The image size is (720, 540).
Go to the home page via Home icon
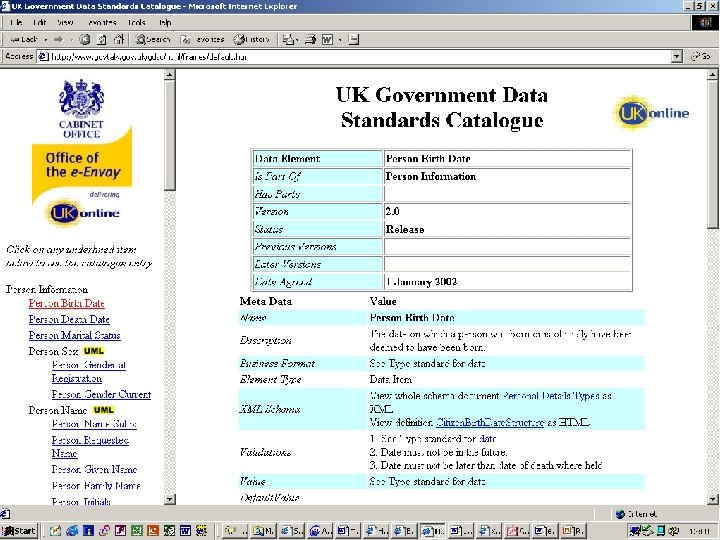119,39
